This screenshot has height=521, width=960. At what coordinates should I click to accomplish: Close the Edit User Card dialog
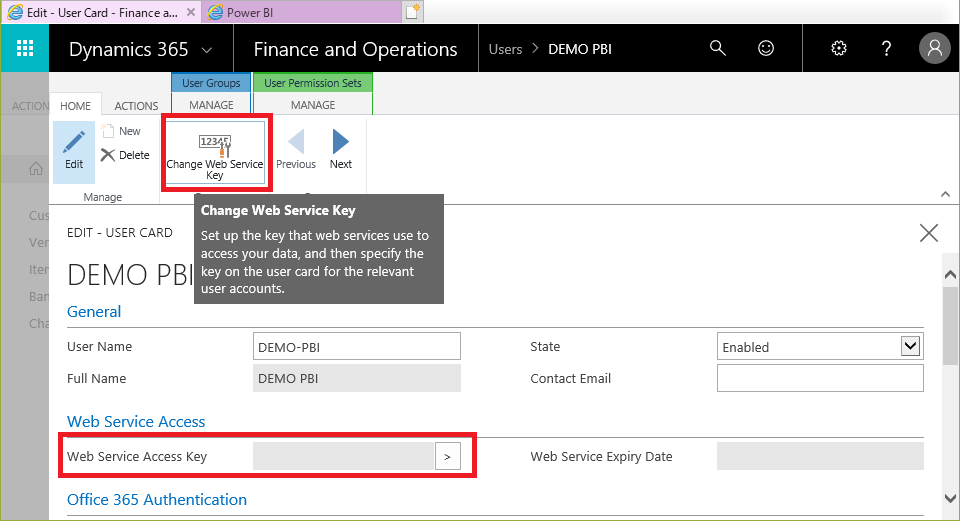929,233
